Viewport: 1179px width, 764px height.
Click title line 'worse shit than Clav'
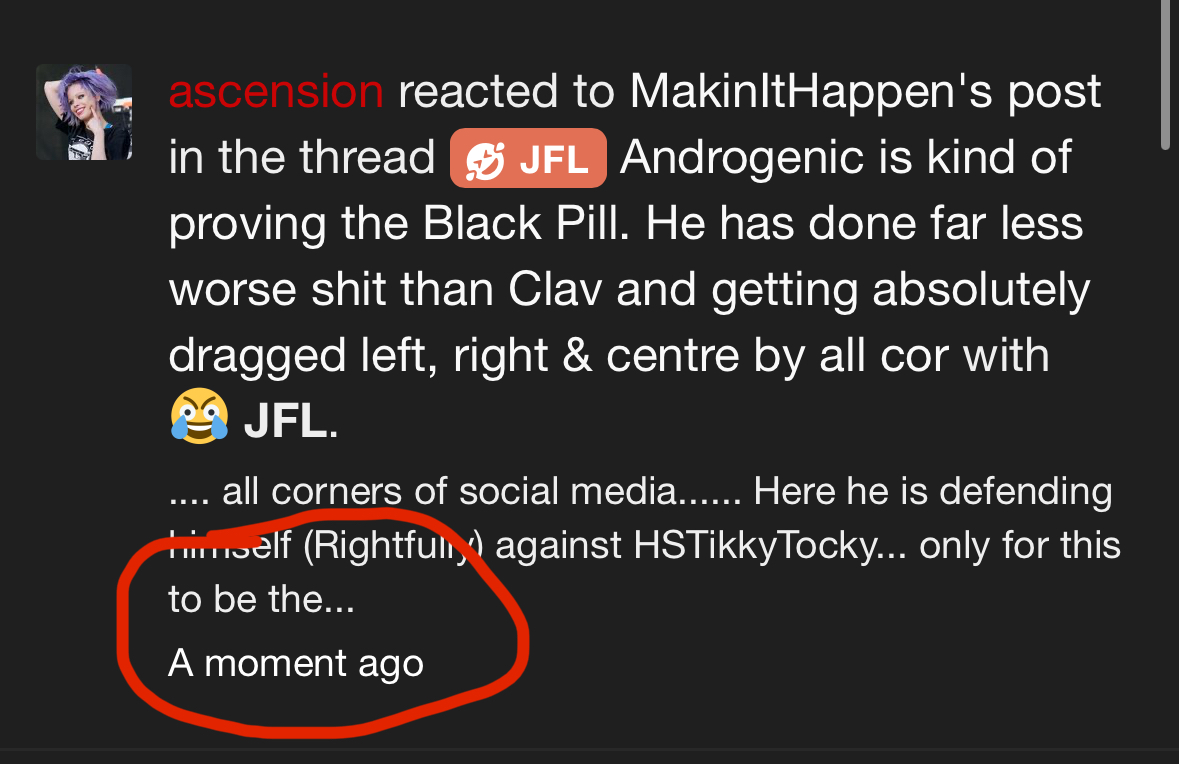385,289
